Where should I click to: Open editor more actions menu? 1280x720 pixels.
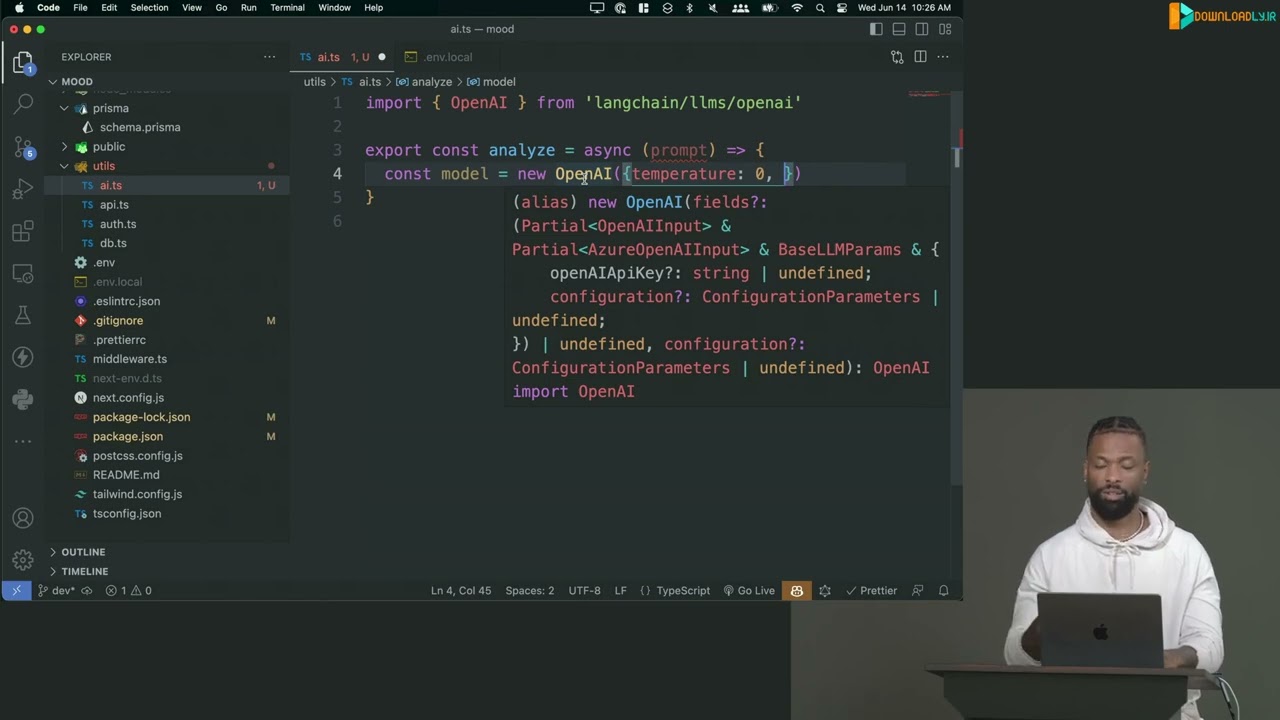click(944, 57)
